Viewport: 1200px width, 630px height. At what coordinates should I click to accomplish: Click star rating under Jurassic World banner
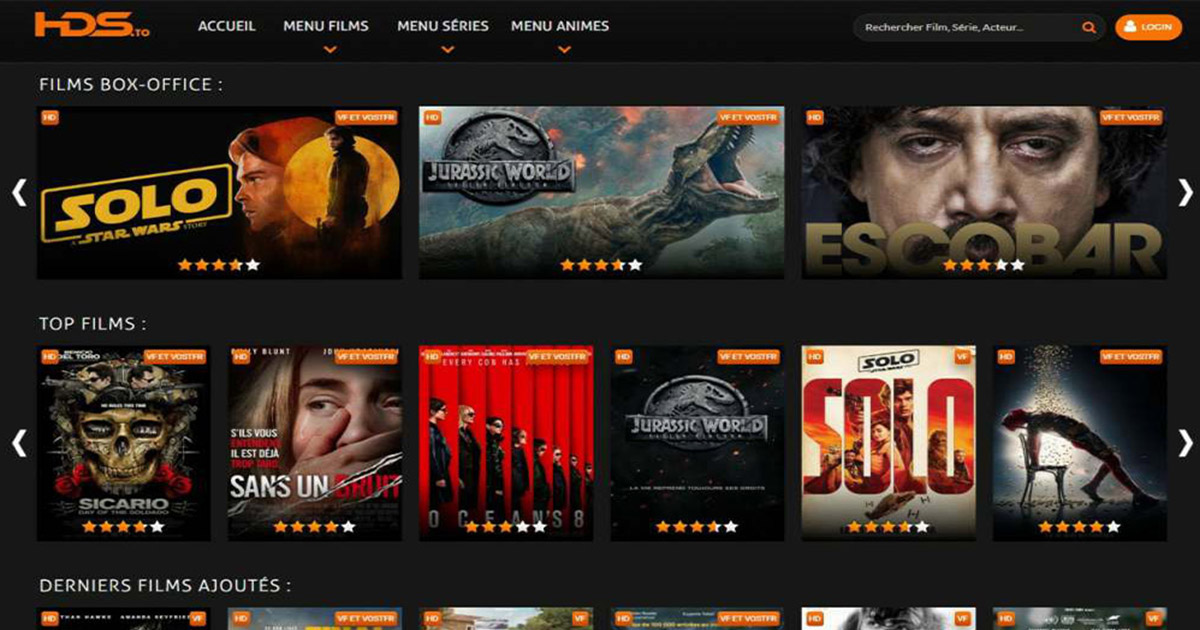600,265
